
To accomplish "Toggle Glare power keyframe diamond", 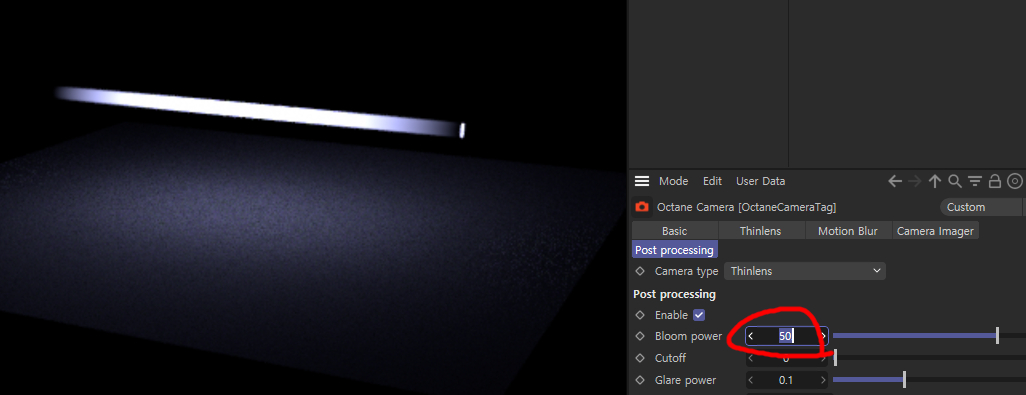I will (x=640, y=380).
